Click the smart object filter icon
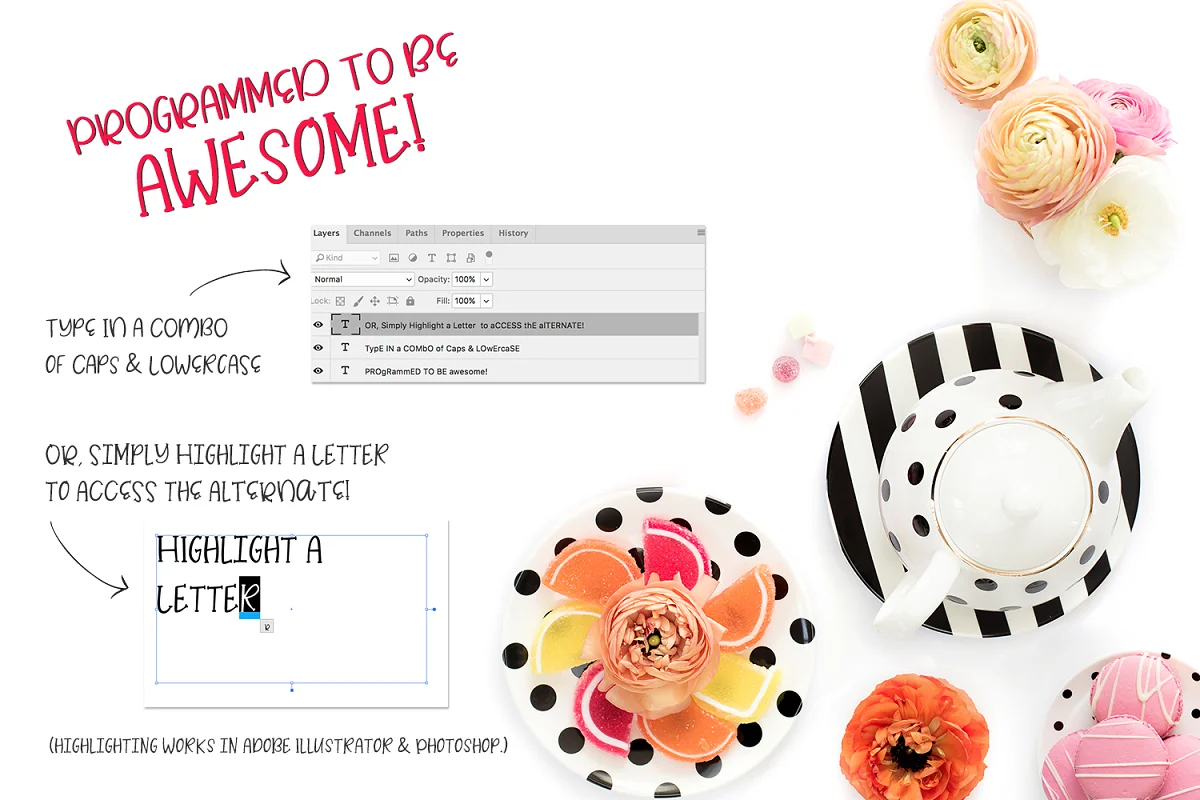The width and height of the screenshot is (1200, 800). pos(471,258)
